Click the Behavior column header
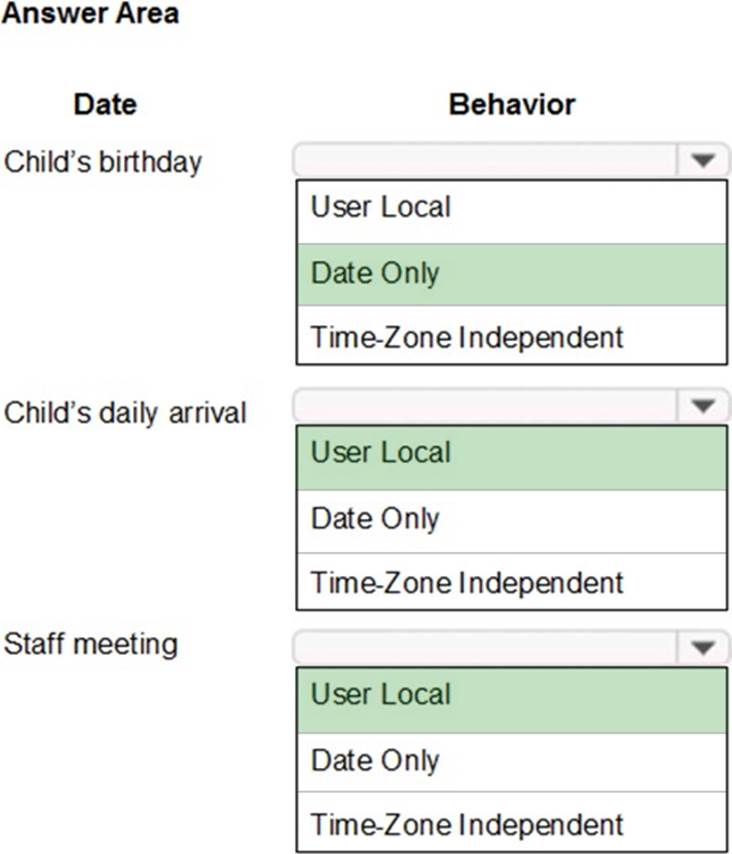 click(x=512, y=104)
